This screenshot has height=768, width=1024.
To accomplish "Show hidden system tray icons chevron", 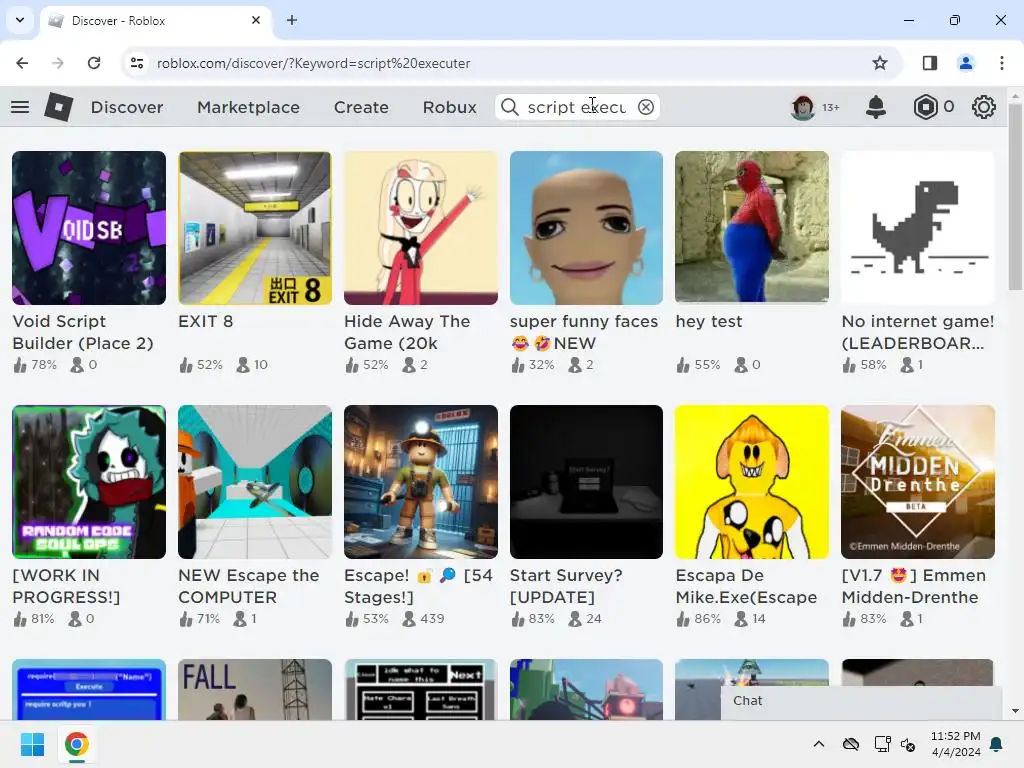I will pos(819,744).
